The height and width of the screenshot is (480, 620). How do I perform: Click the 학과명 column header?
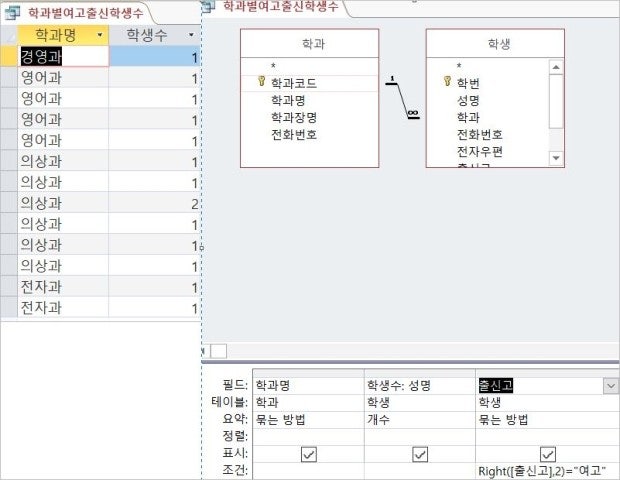[63, 35]
